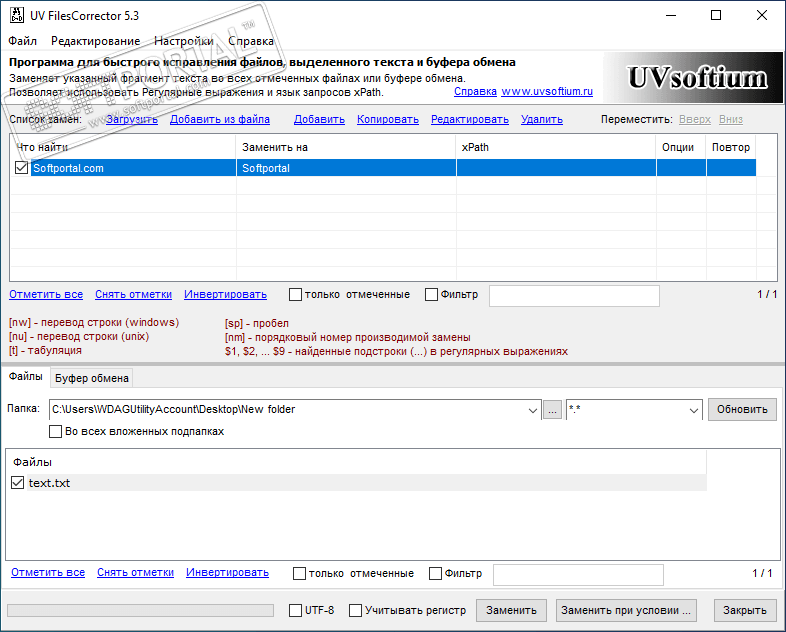Open the www.uvsoftium.ru website link
Screen dimensions: 786x632
point(547,92)
